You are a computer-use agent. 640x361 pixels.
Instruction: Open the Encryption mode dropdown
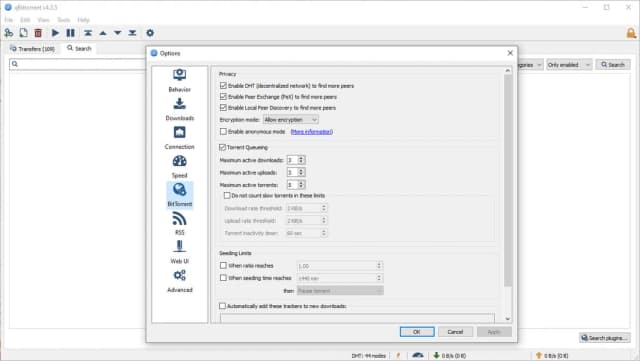click(291, 120)
